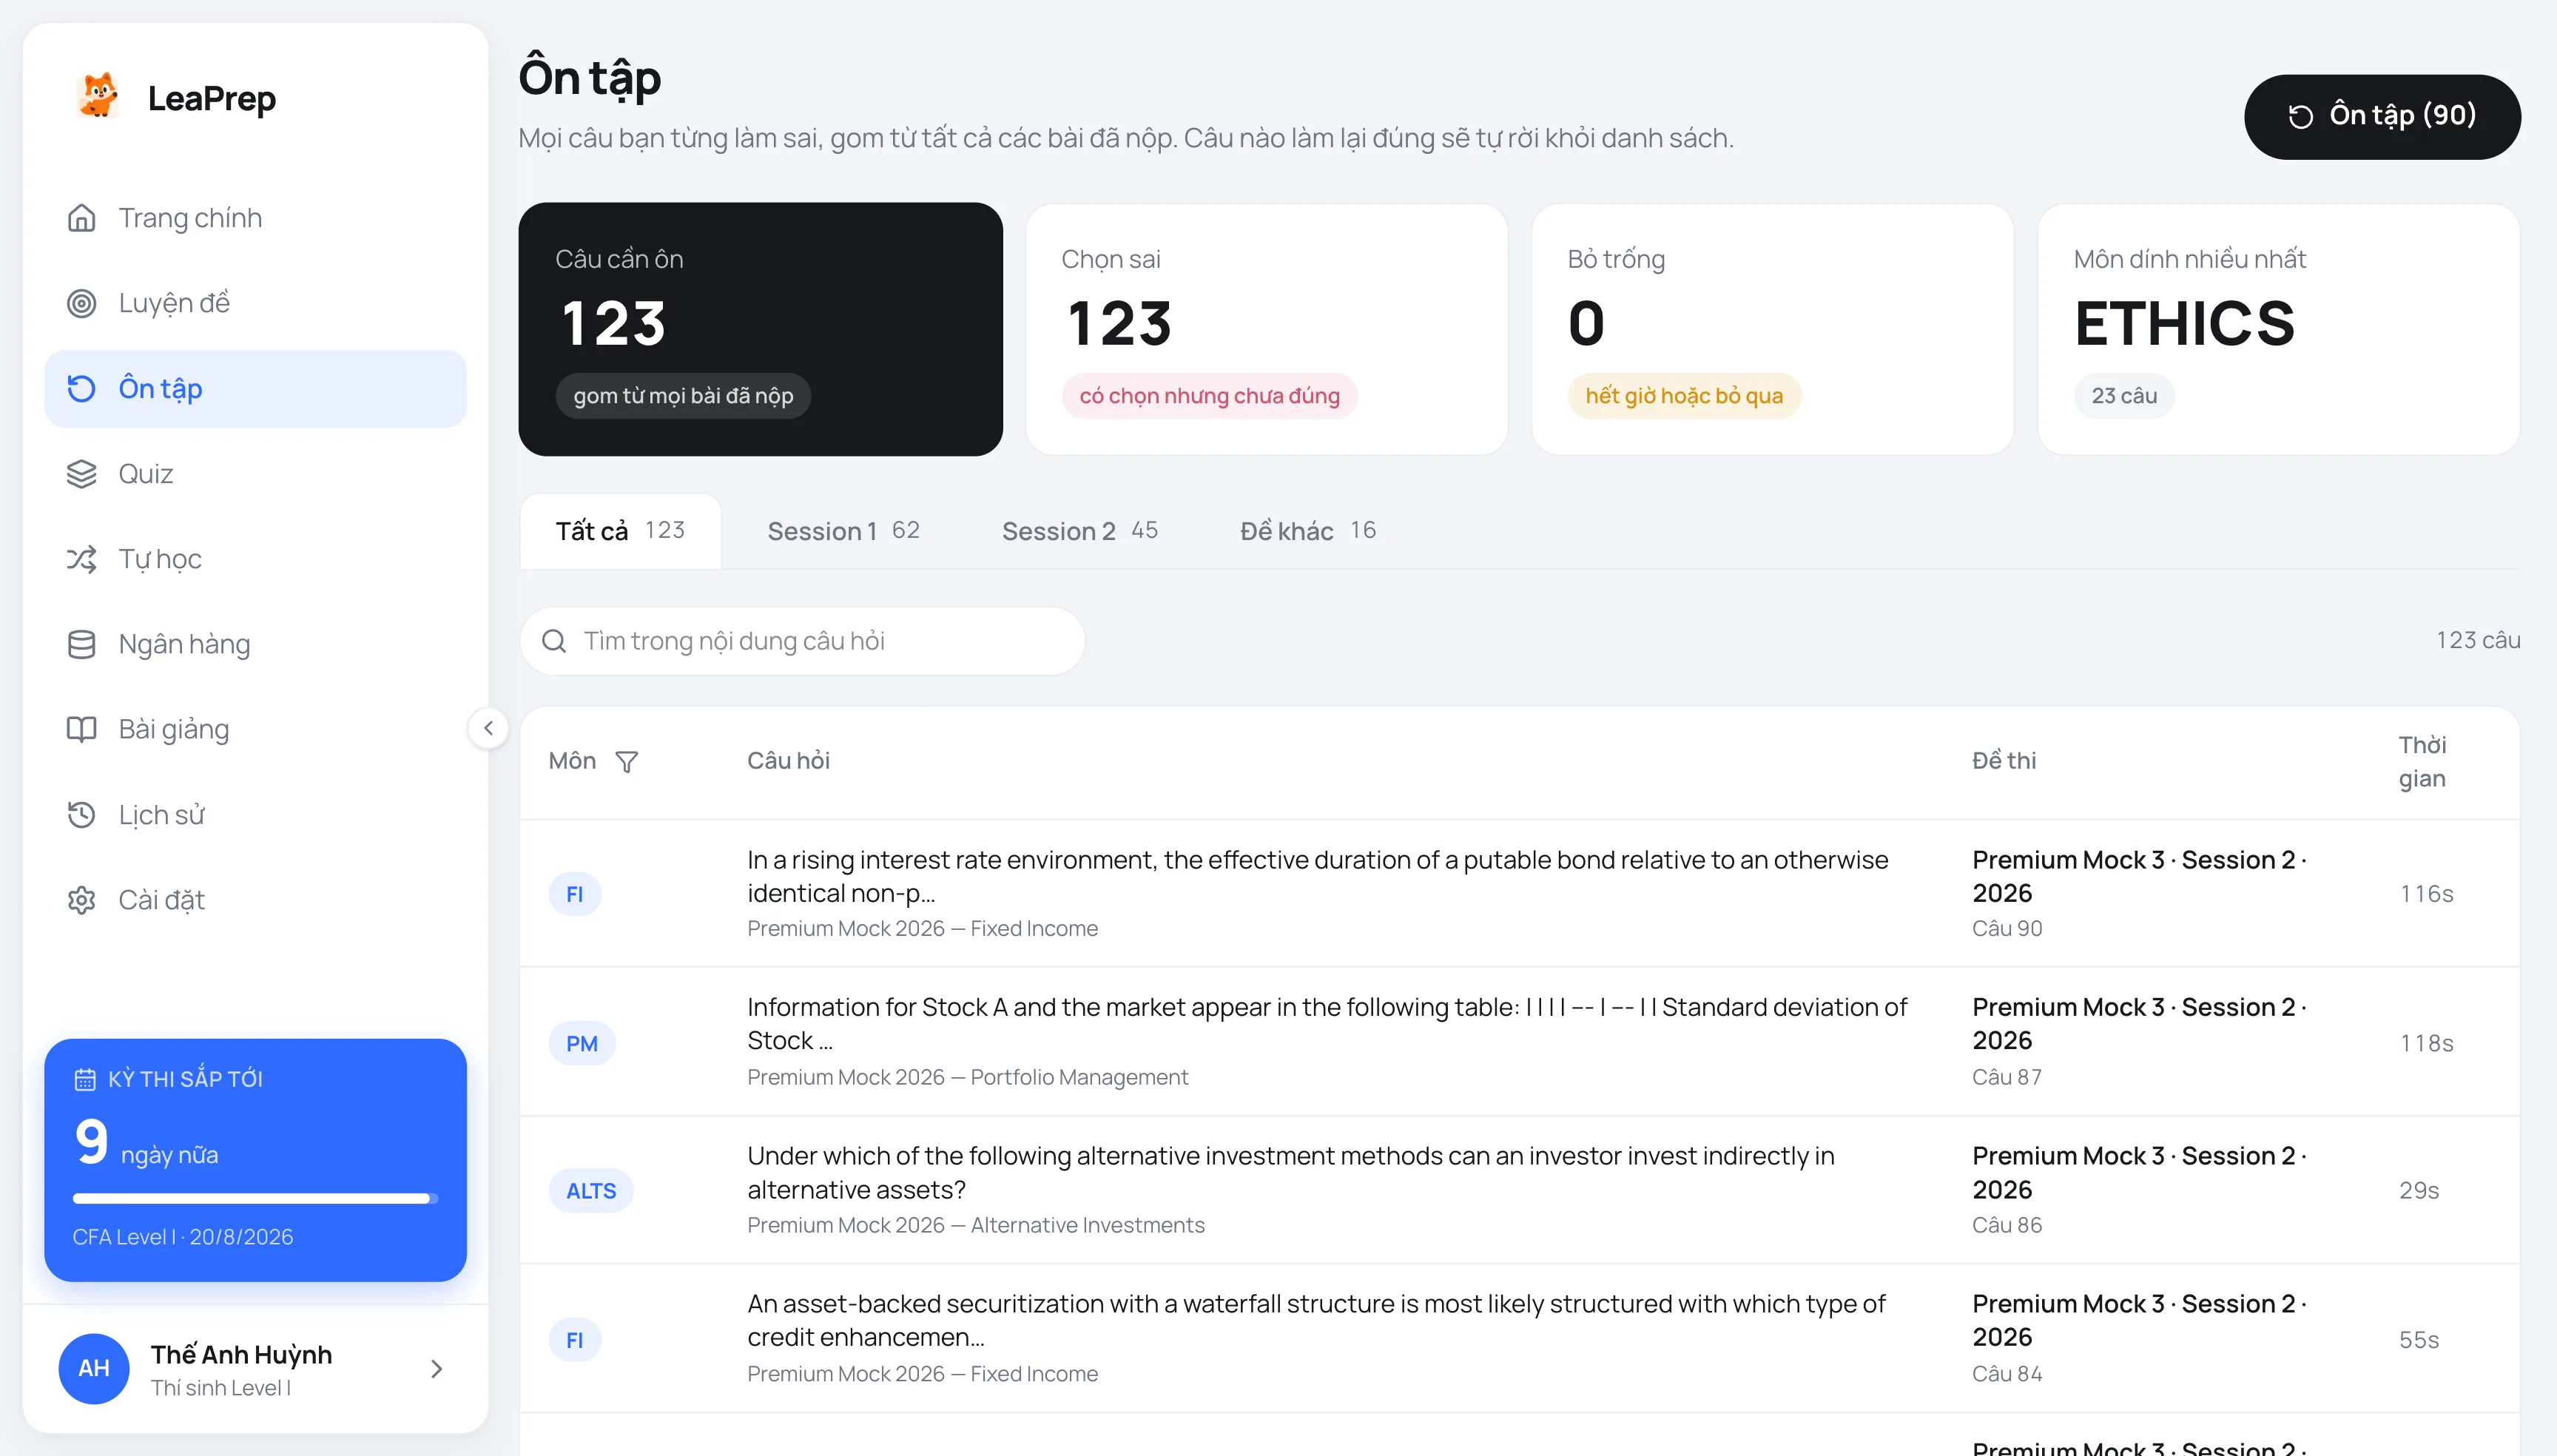Image resolution: width=2557 pixels, height=1456 pixels.
Task: Click the exam countdown progress bar
Action: pyautogui.click(x=255, y=1198)
